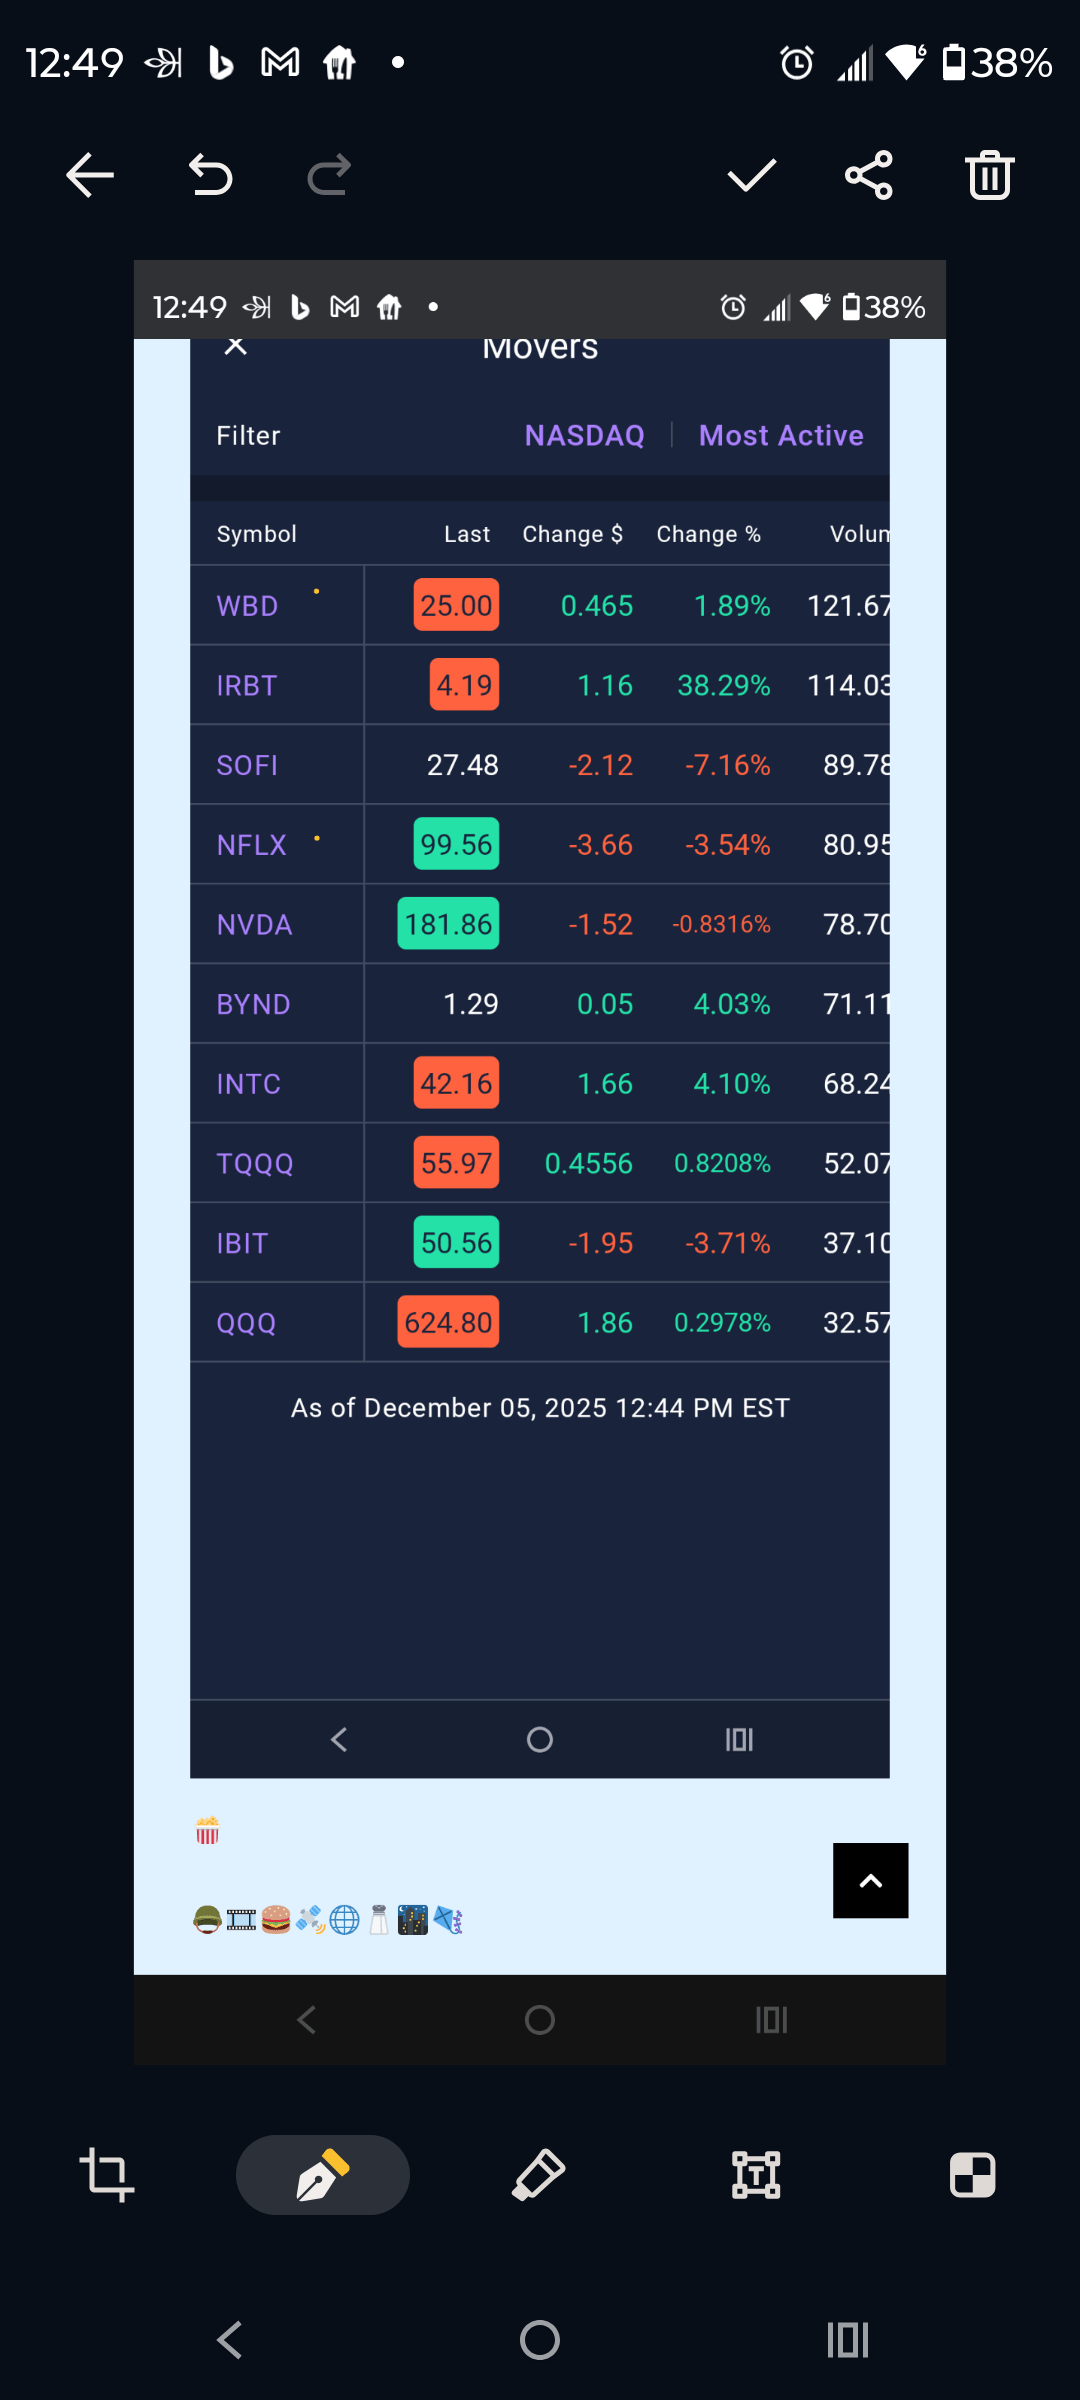The image size is (1080, 2400).
Task: Tap the system Home navigation button
Action: tap(540, 2340)
